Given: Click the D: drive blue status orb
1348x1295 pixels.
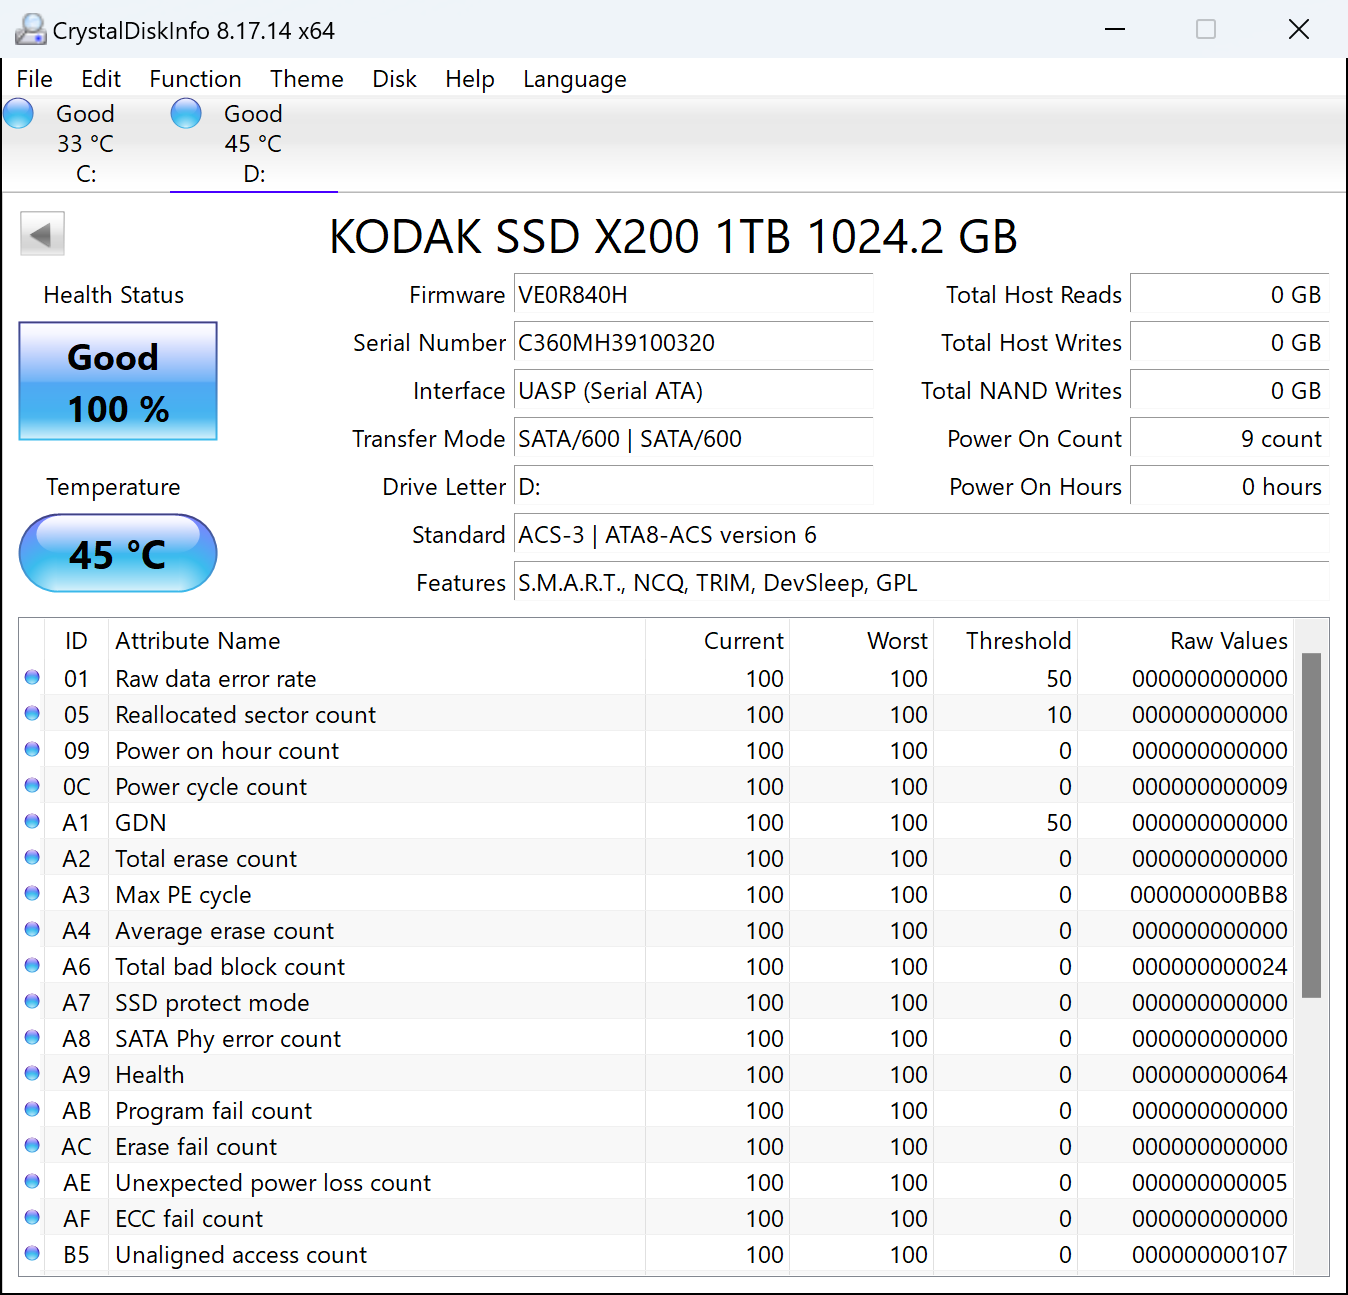Looking at the screenshot, I should 186,114.
